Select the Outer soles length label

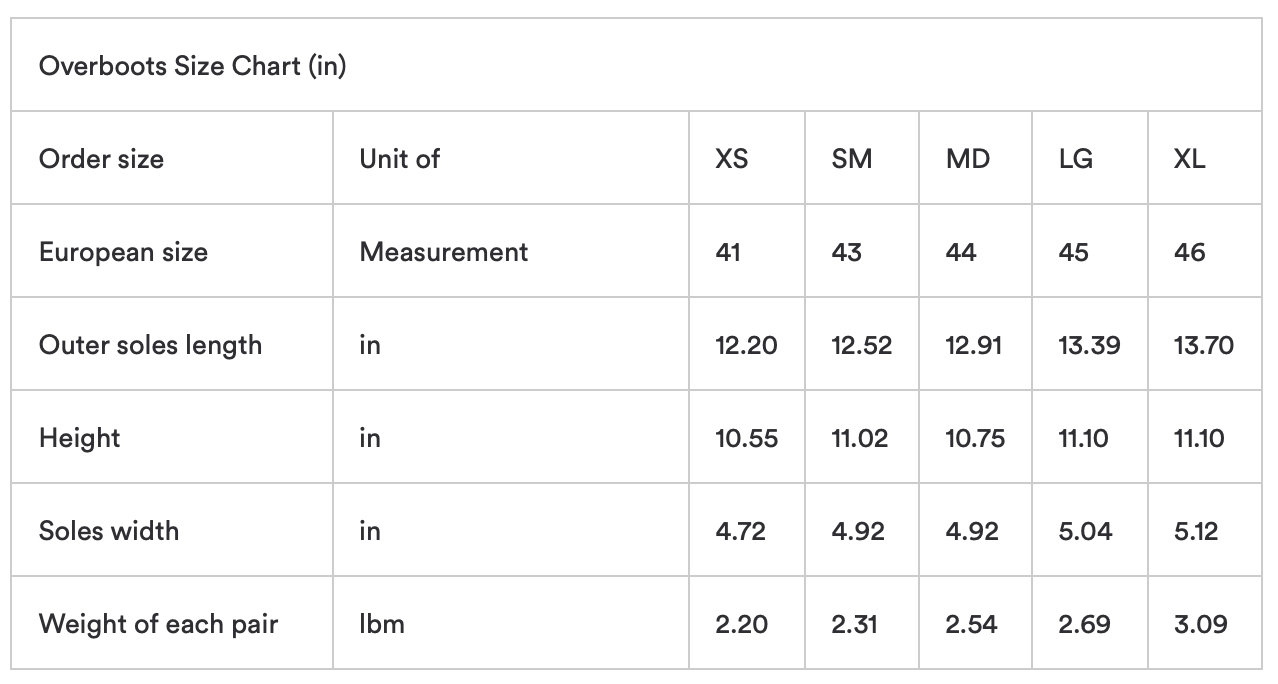[150, 345]
